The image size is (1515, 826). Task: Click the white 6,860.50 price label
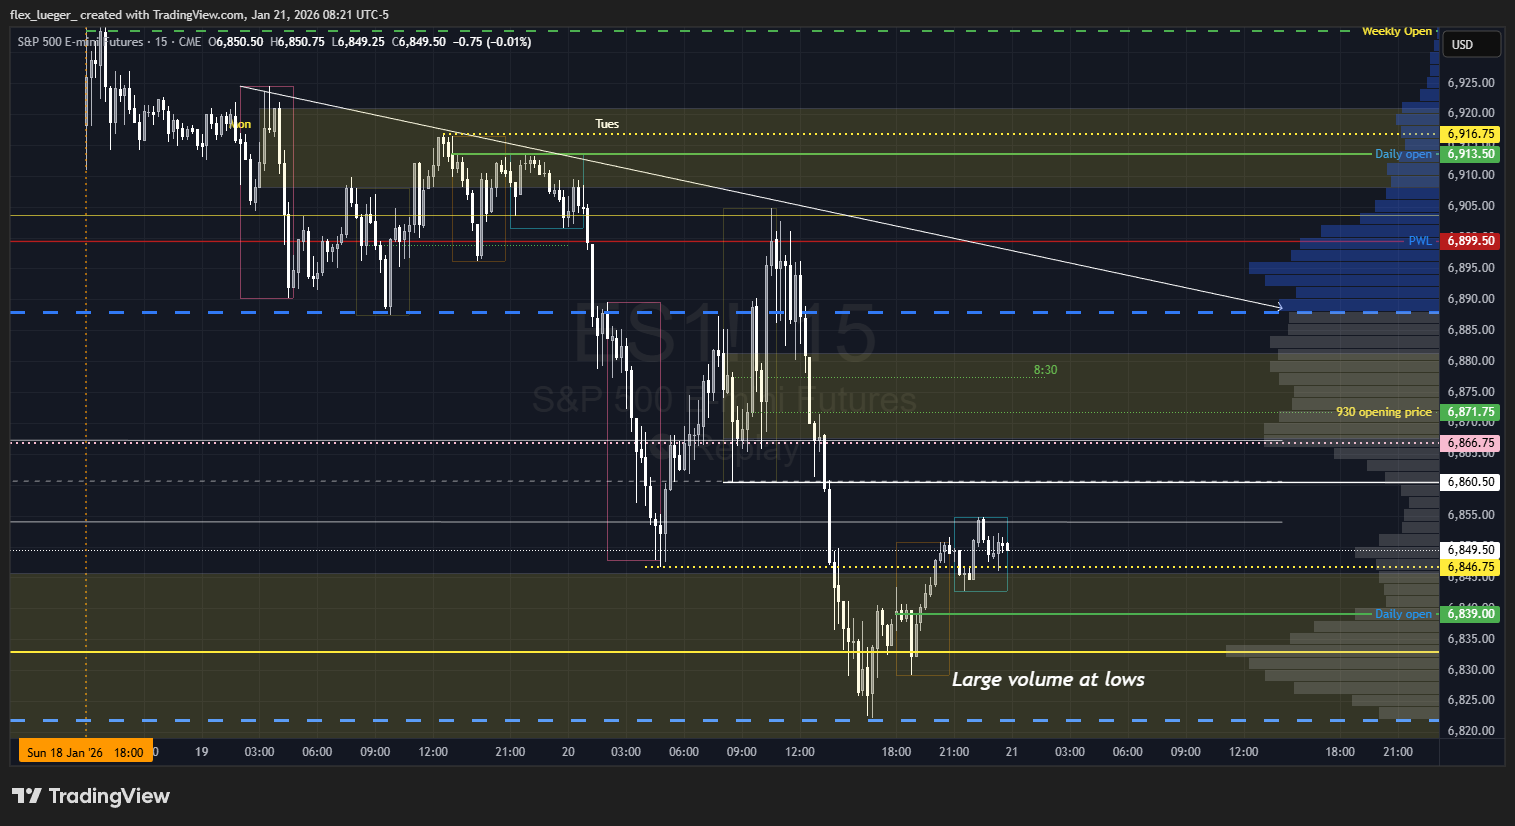pos(1470,482)
